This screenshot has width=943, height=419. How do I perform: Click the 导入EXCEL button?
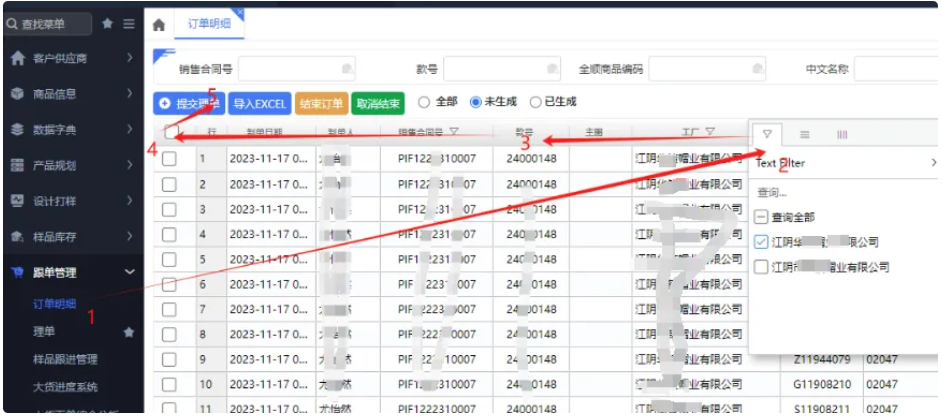click(259, 103)
